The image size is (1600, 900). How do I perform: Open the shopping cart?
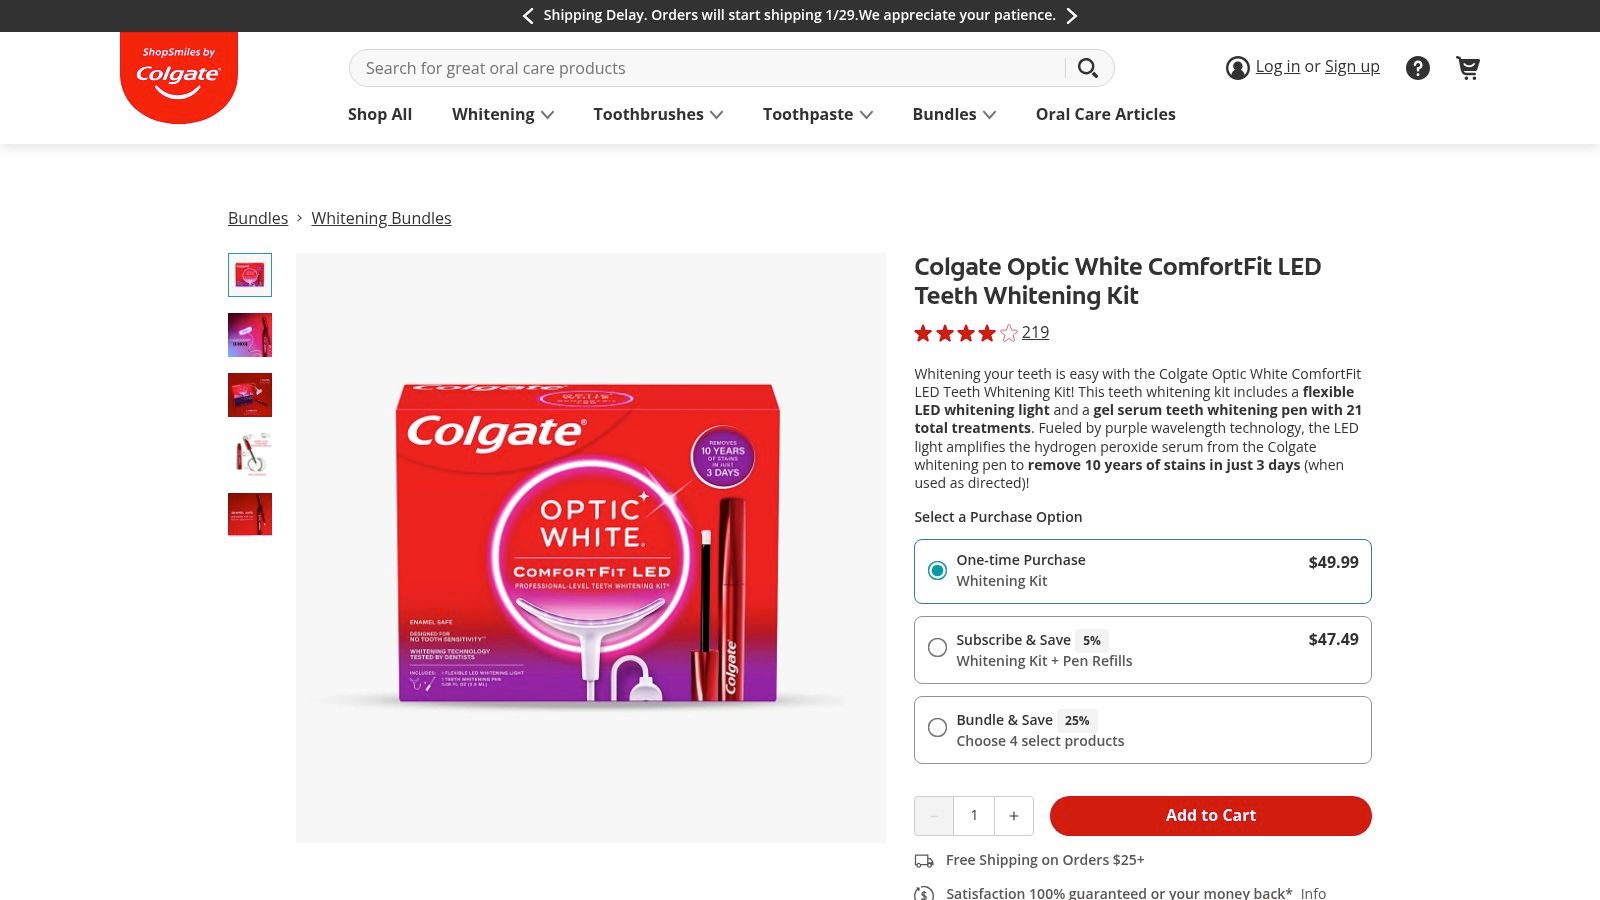1468,67
